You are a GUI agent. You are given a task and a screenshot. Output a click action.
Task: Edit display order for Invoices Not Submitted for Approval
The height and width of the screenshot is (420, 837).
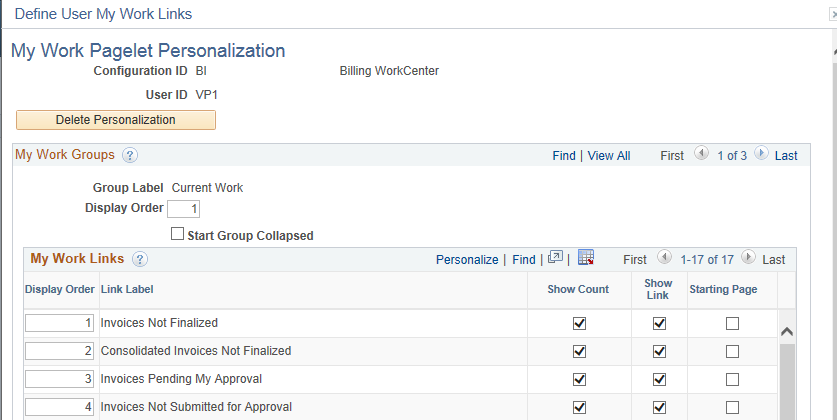tap(60, 407)
